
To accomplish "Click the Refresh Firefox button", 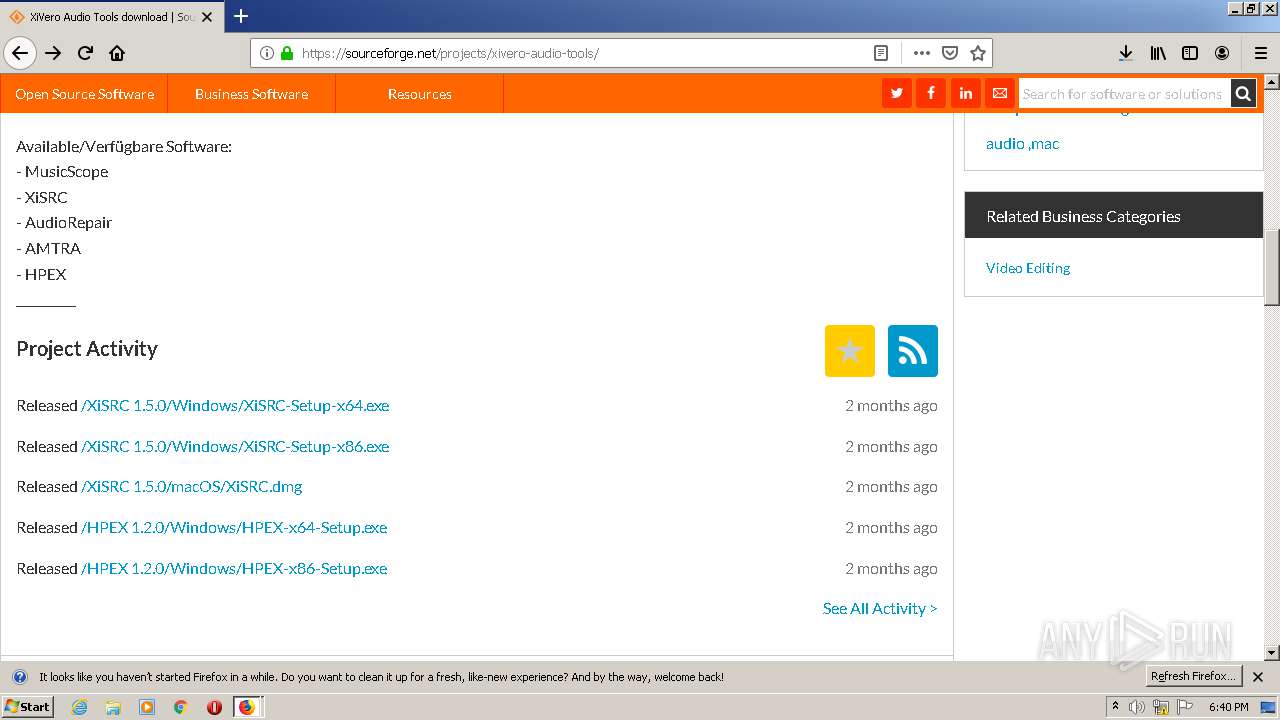I will pyautogui.click(x=1194, y=676).
